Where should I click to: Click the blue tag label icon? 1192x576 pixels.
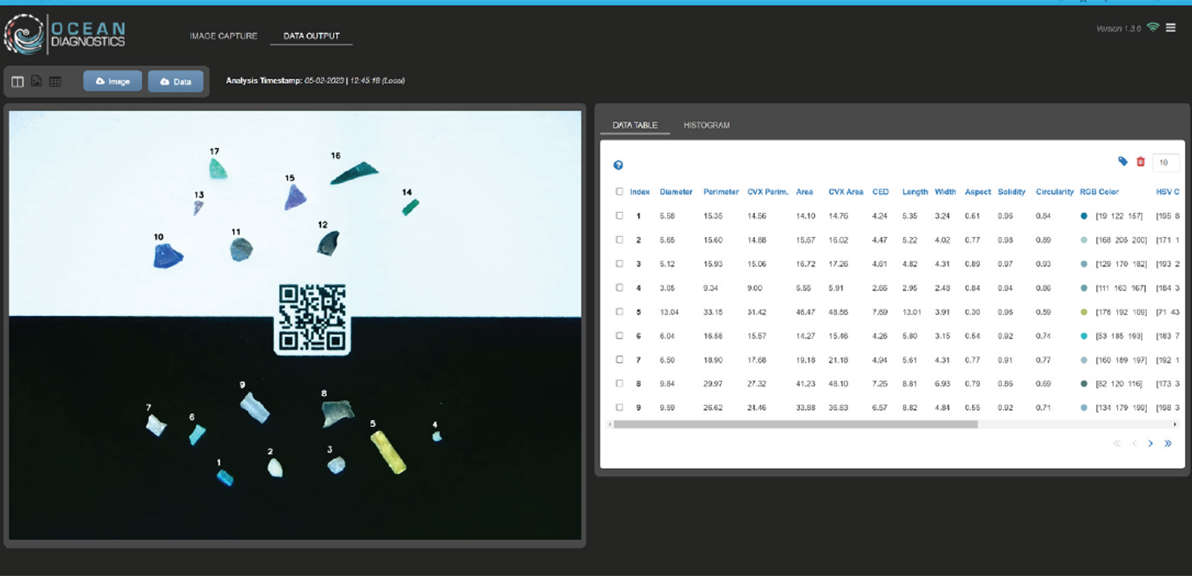coord(1123,161)
